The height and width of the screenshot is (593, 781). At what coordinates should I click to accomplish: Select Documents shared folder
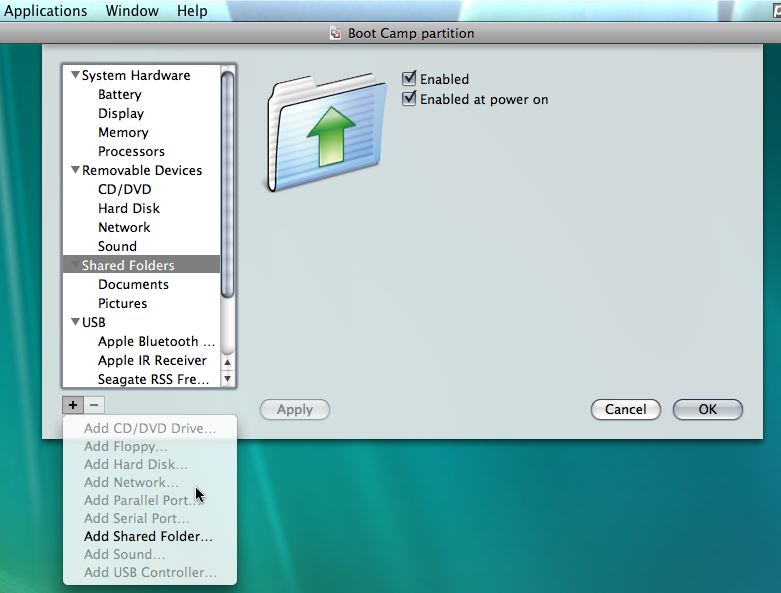(x=141, y=284)
